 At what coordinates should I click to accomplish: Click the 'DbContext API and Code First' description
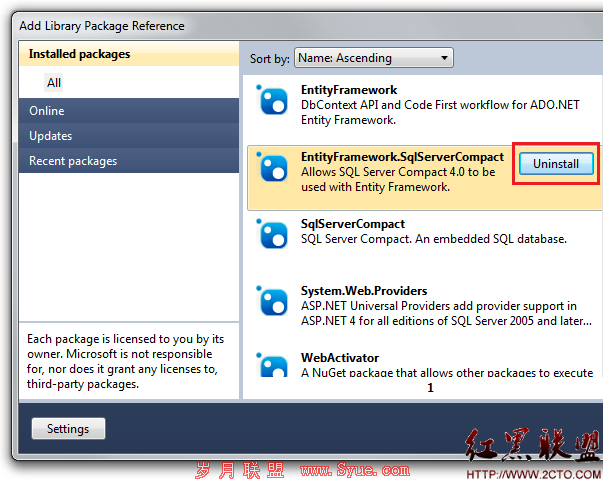pyautogui.click(x=440, y=112)
